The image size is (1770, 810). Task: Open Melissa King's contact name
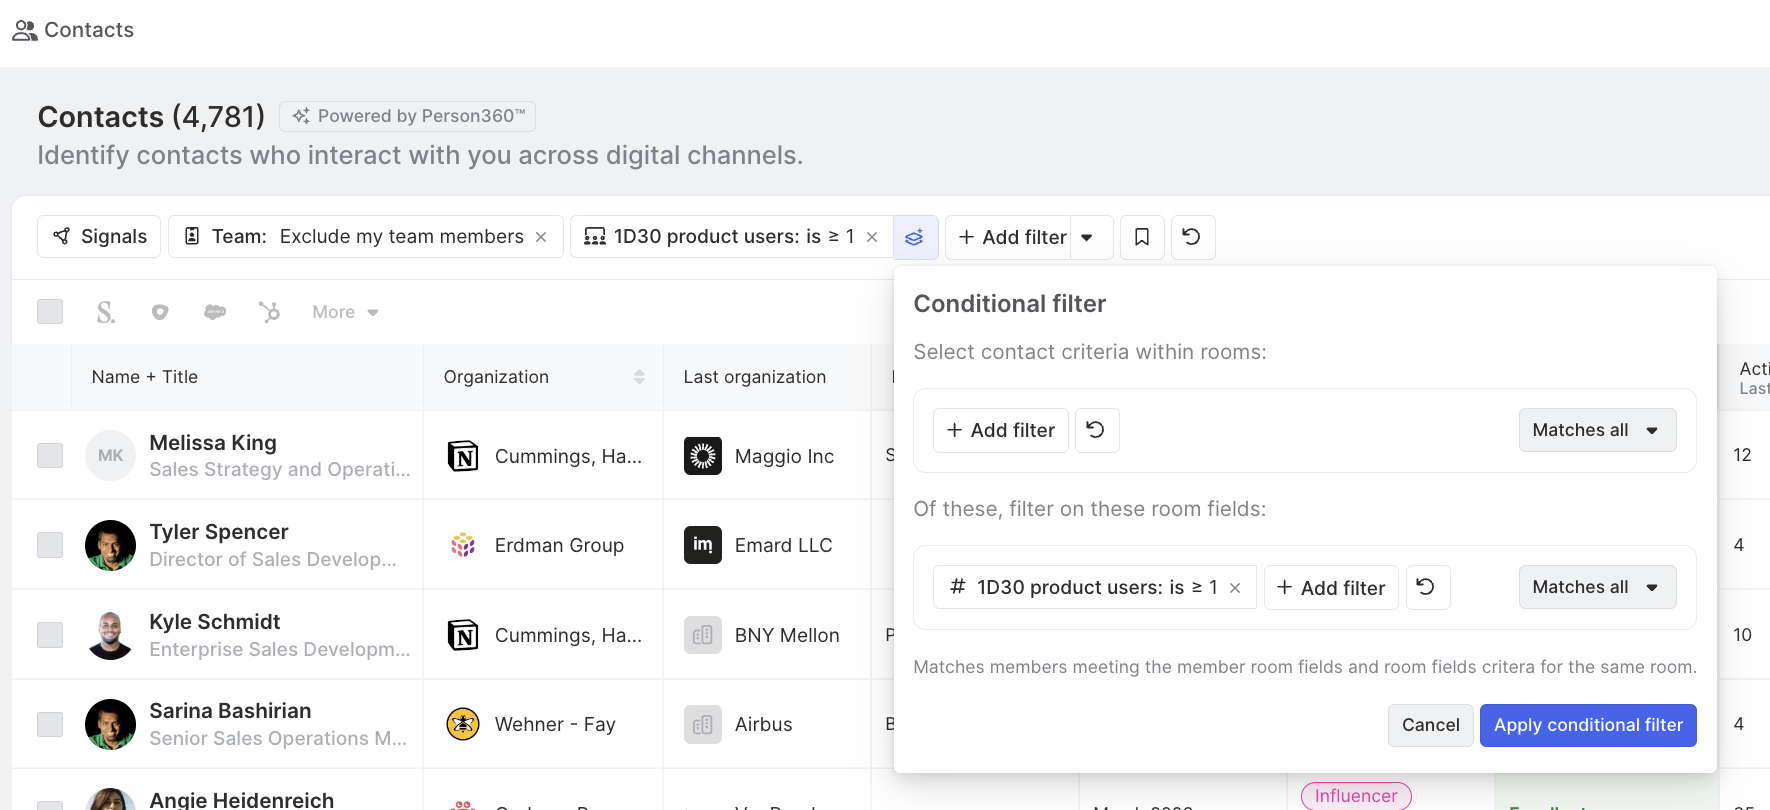point(213,443)
